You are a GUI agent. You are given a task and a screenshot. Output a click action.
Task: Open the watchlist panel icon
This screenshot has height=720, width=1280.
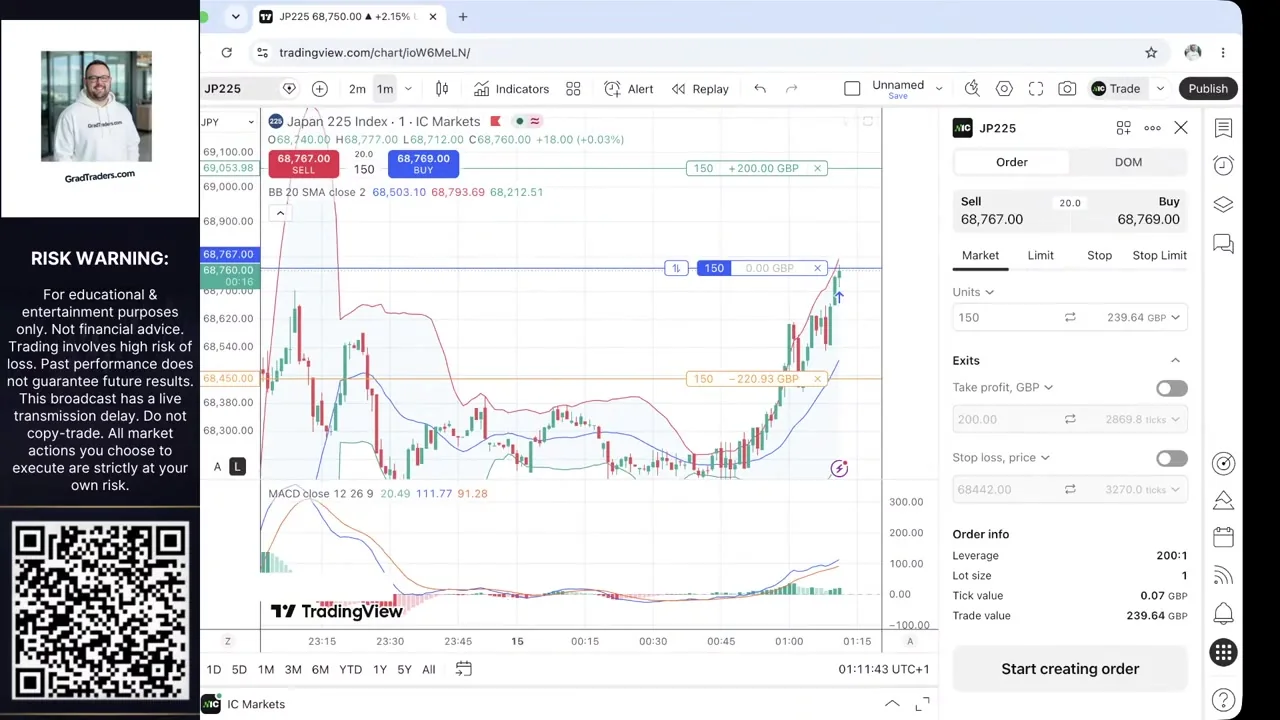(x=1223, y=128)
